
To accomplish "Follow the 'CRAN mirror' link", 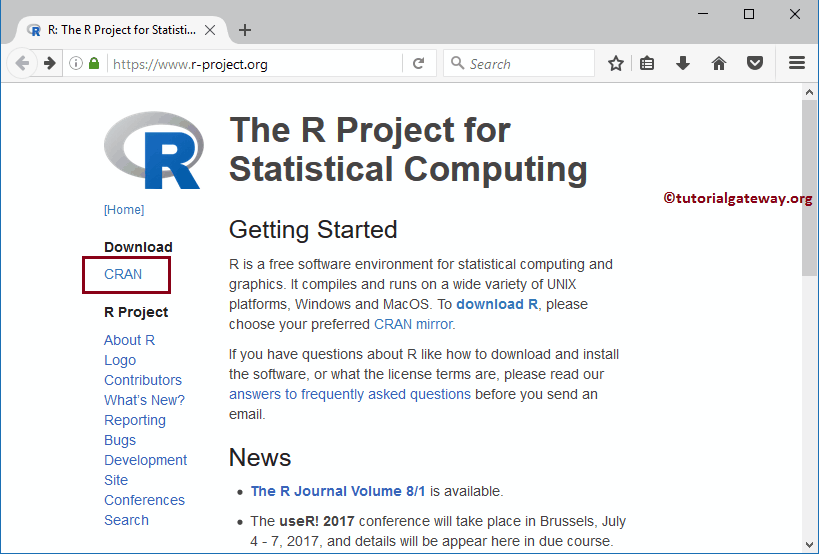I will coord(413,324).
